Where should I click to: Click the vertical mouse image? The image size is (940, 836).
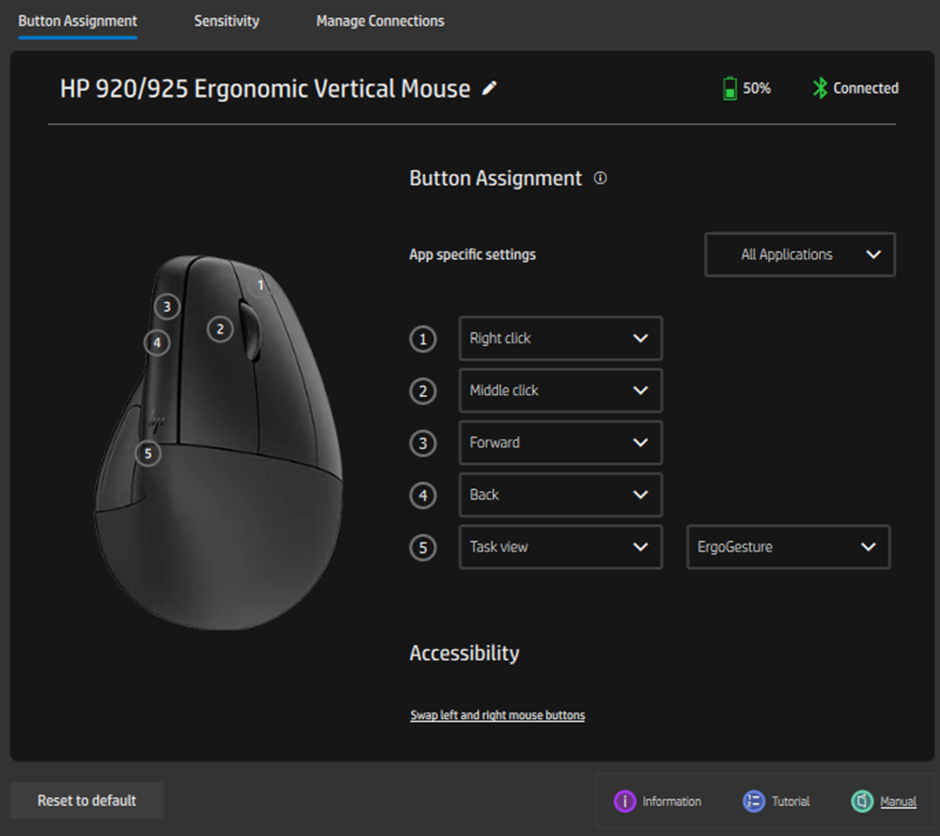click(218, 443)
